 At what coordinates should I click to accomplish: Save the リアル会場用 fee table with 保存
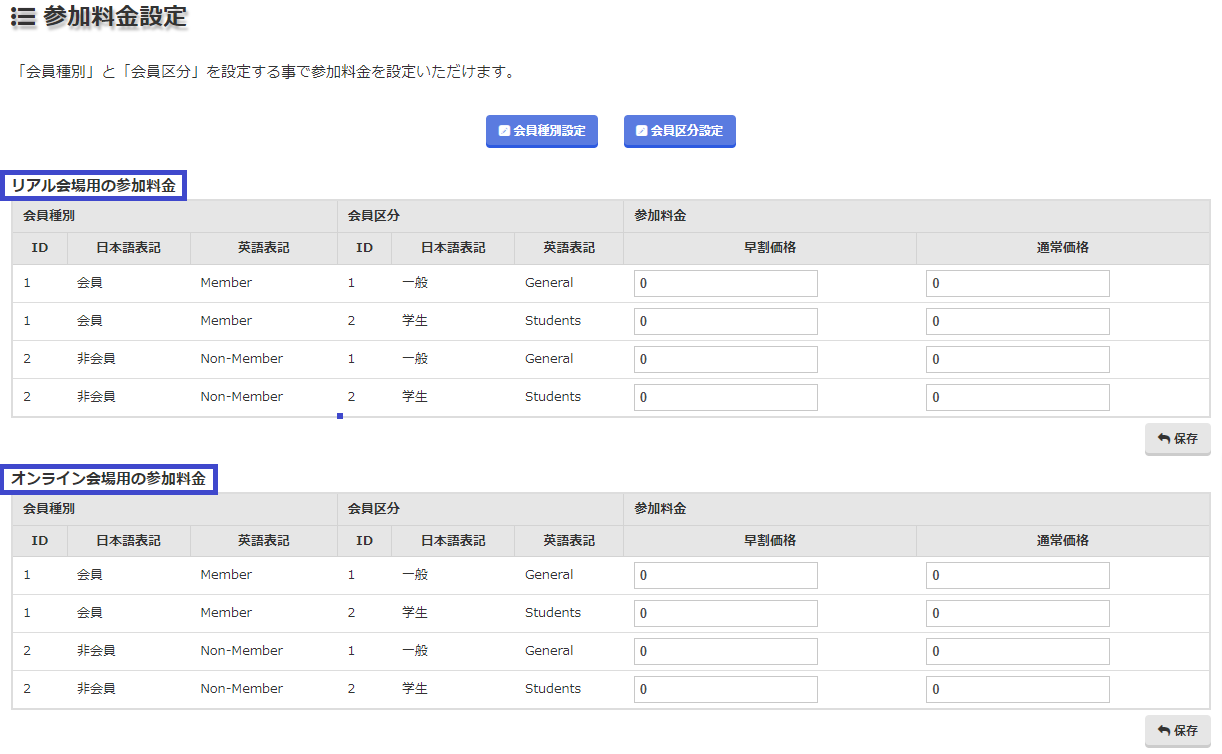click(1177, 439)
